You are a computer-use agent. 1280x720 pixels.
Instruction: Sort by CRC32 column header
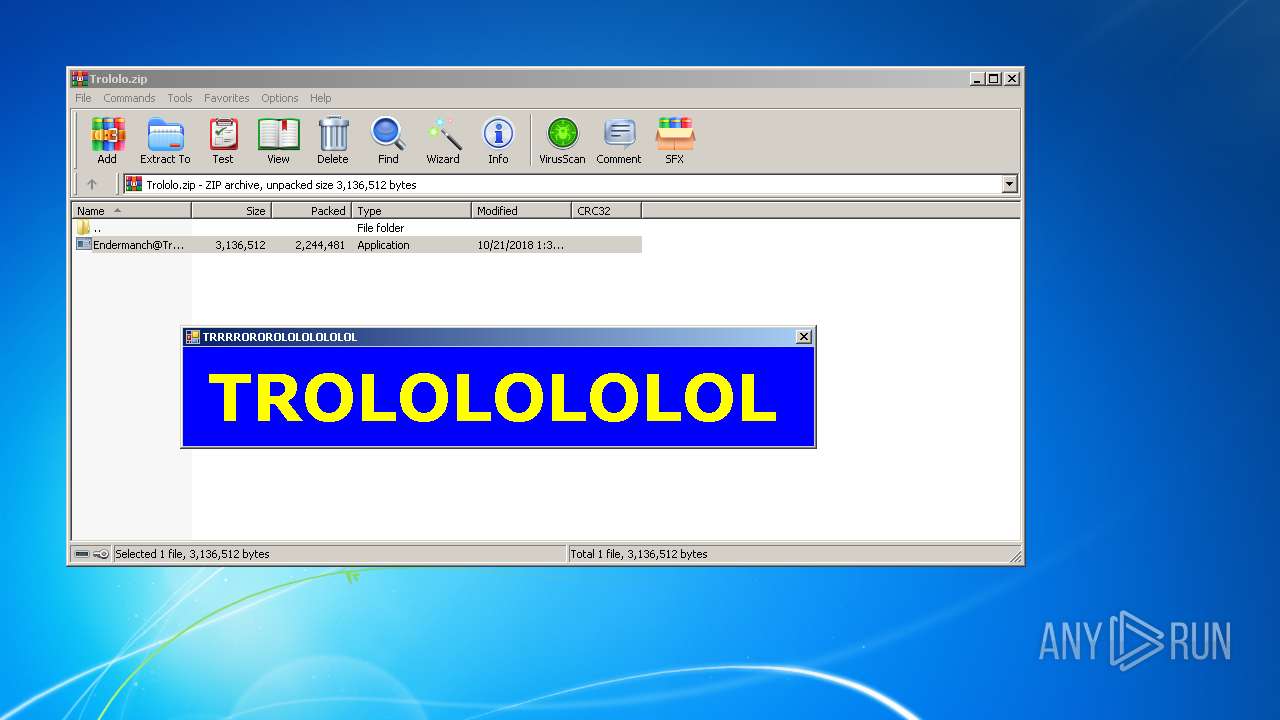[606, 211]
